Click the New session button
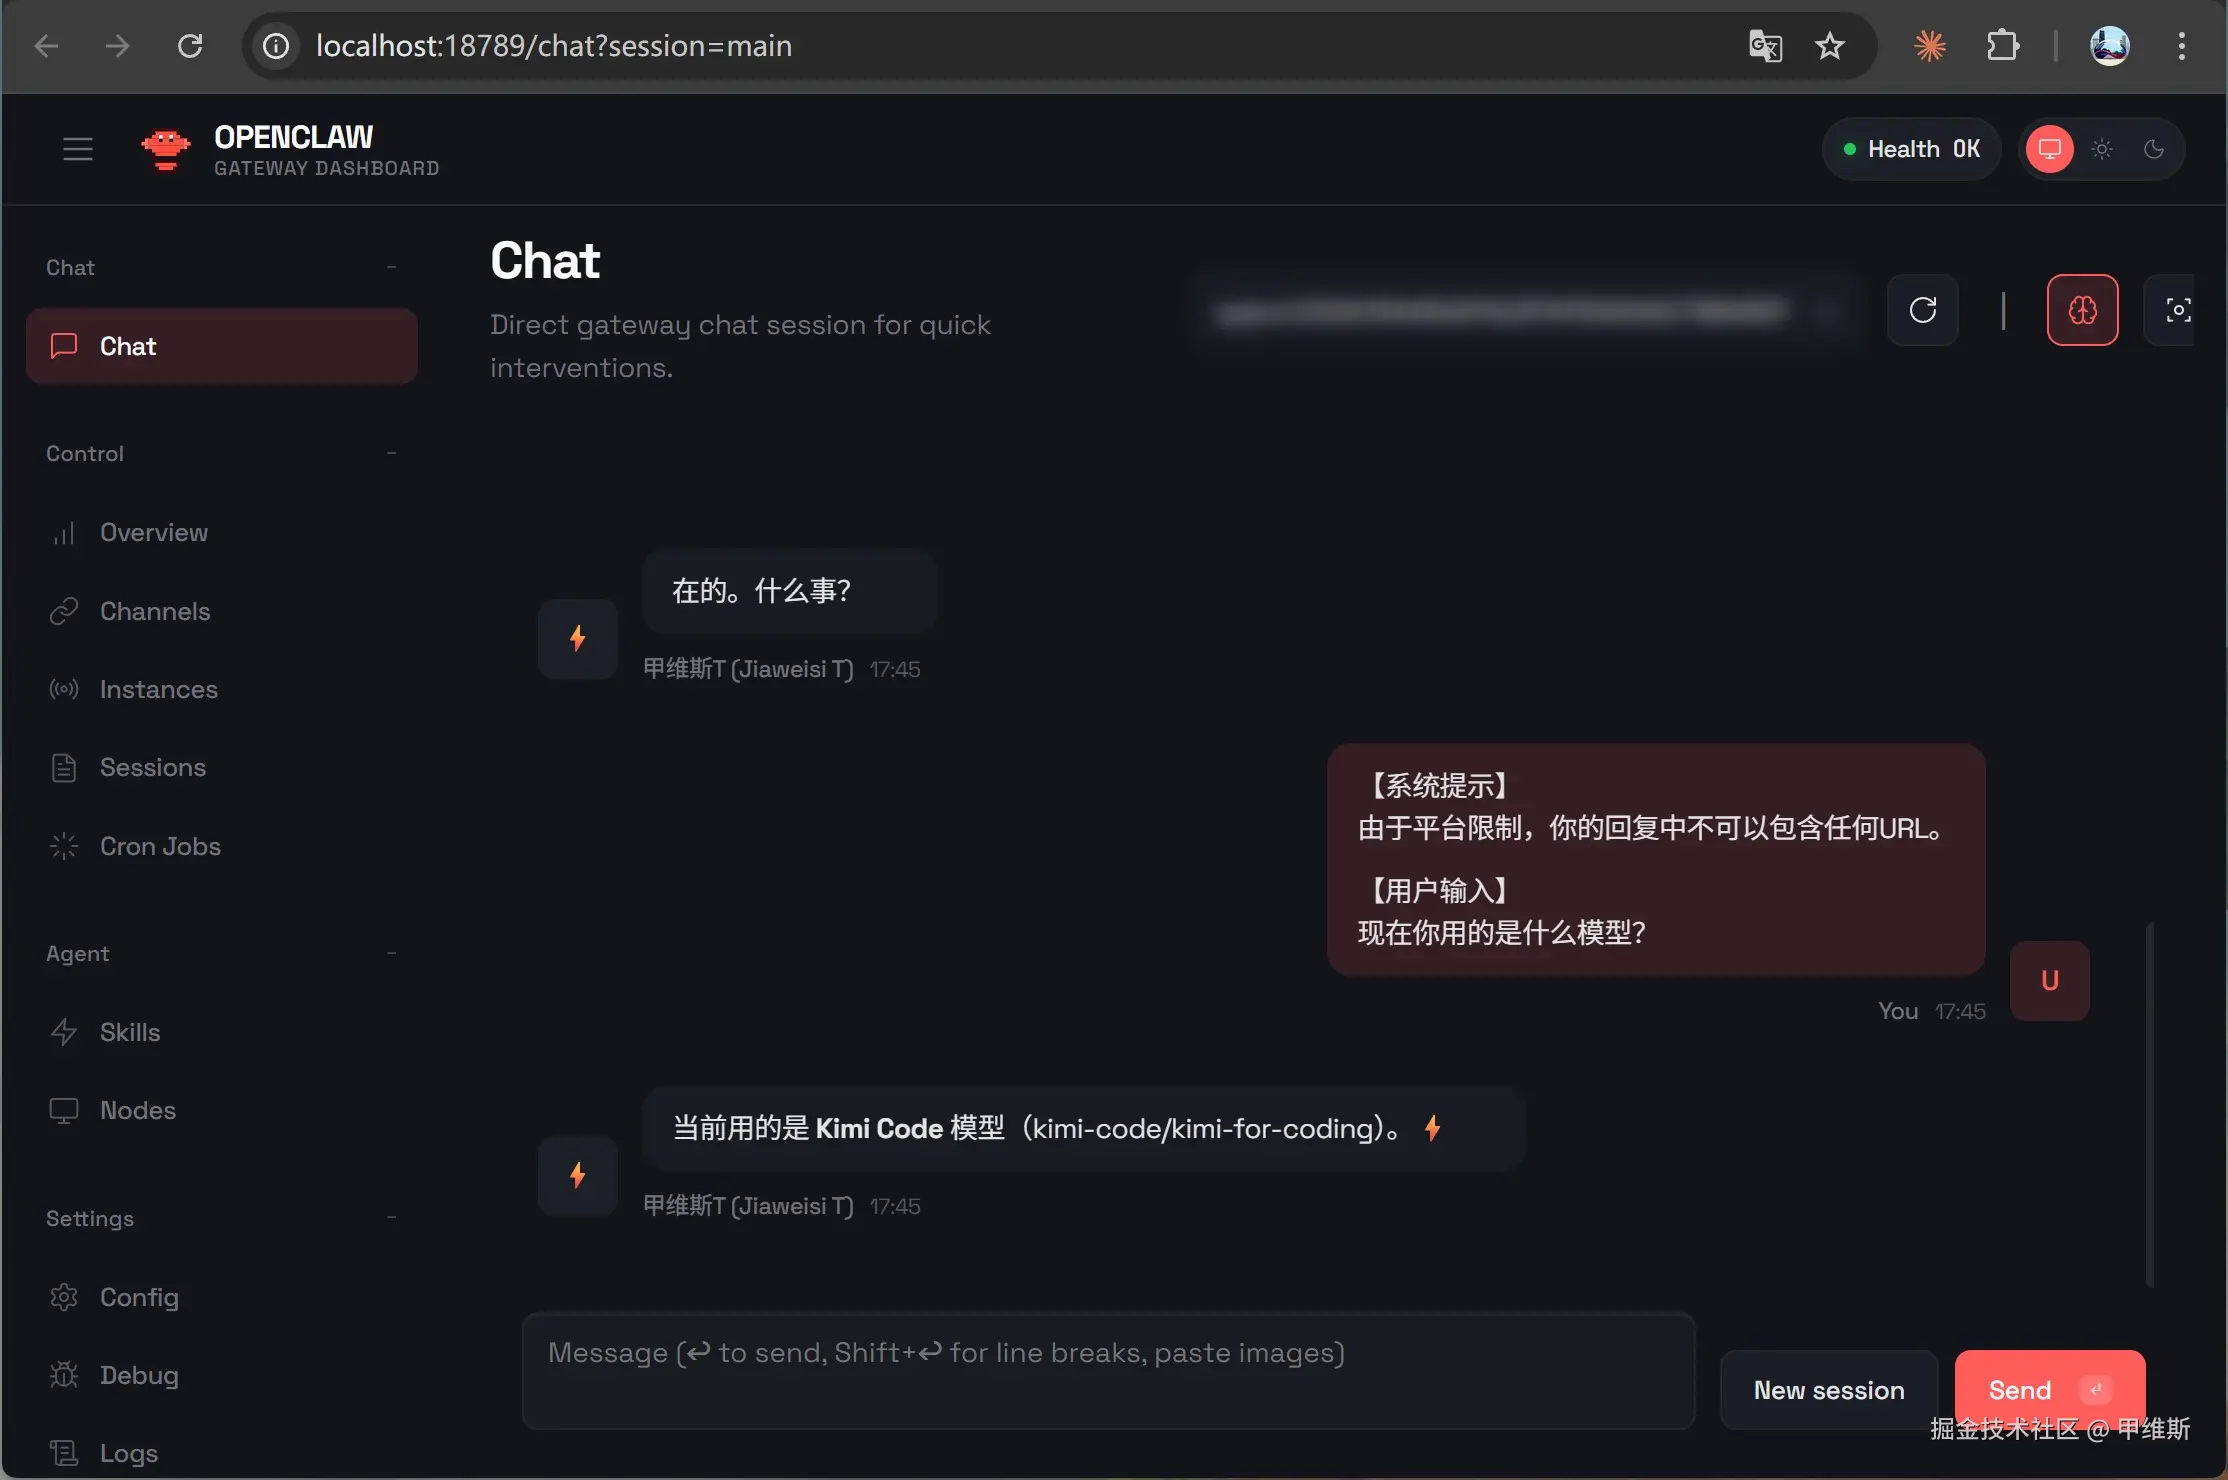Screen dimensions: 2228x1480 tap(1828, 1390)
